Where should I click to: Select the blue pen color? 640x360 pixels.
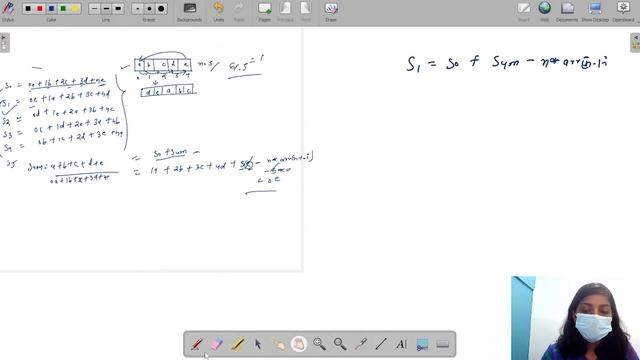(51, 9)
